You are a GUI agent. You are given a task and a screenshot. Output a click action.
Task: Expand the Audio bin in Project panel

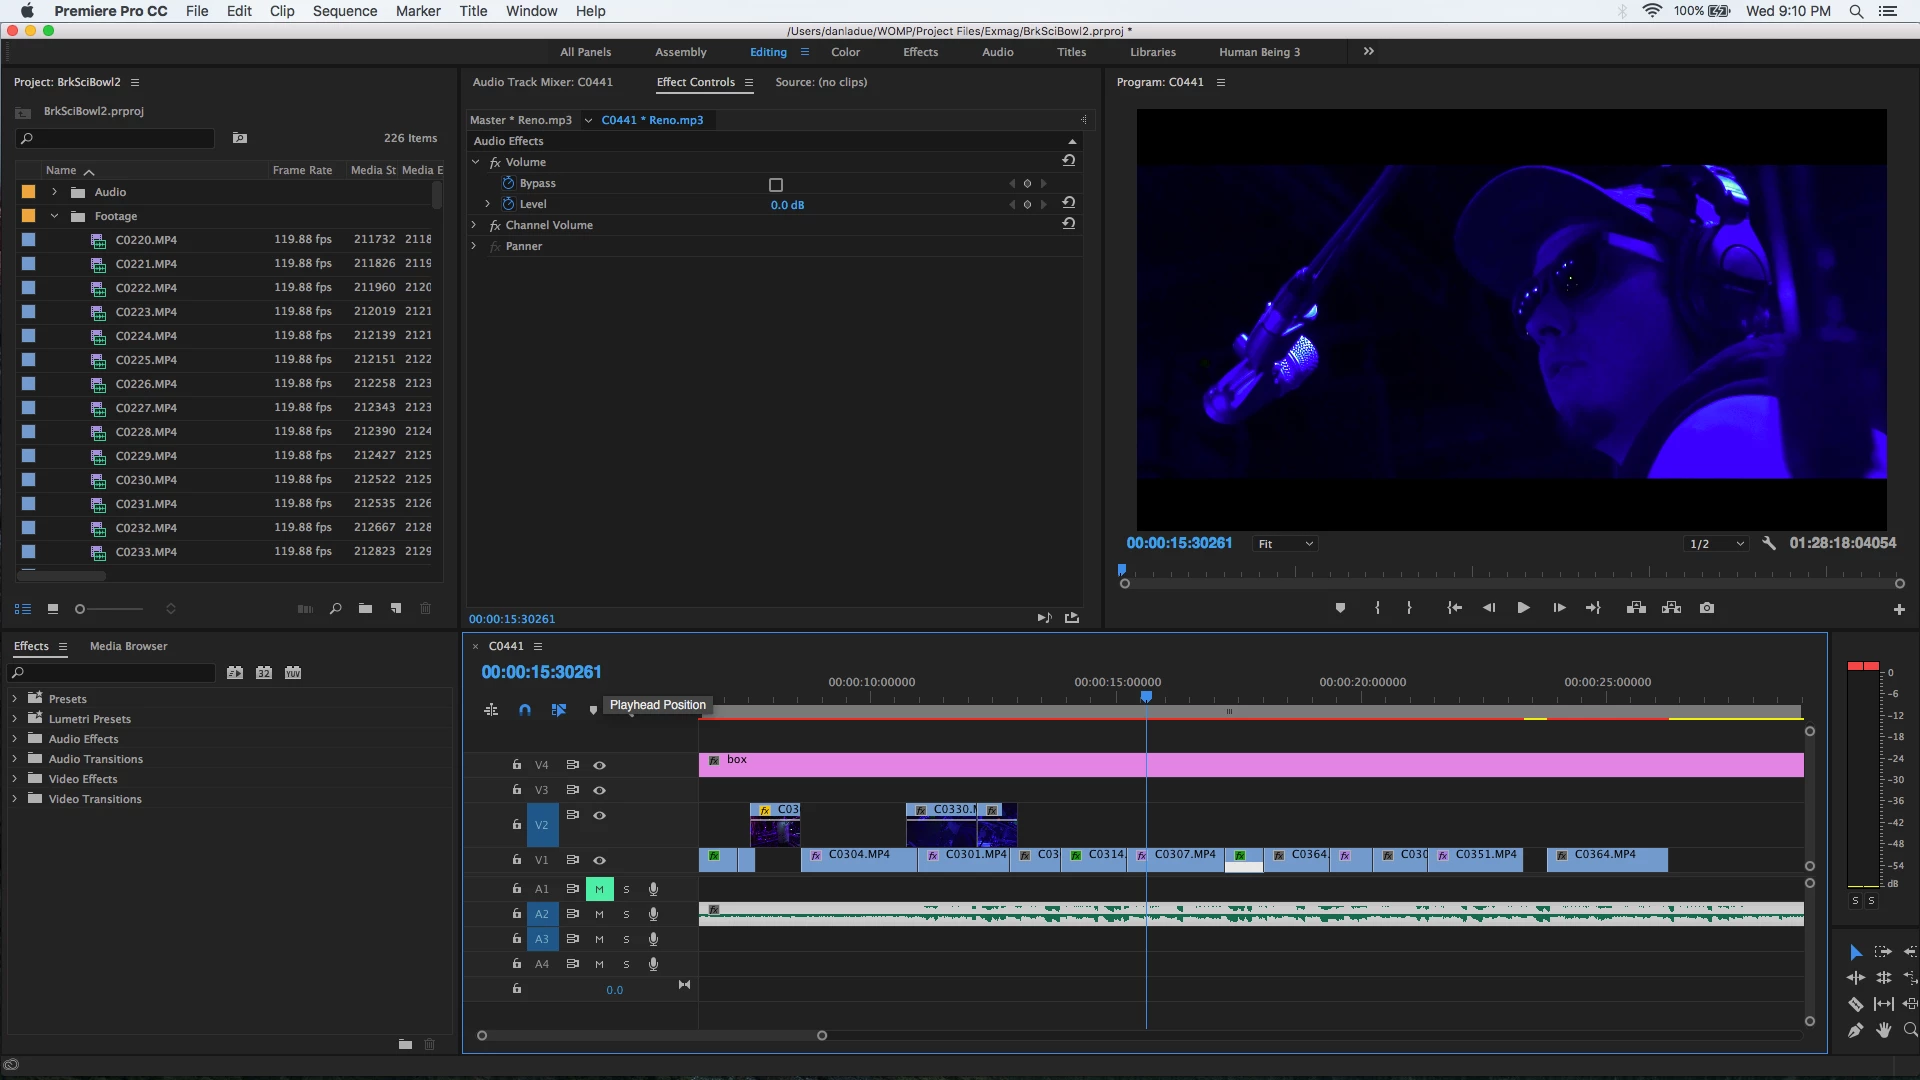point(54,192)
